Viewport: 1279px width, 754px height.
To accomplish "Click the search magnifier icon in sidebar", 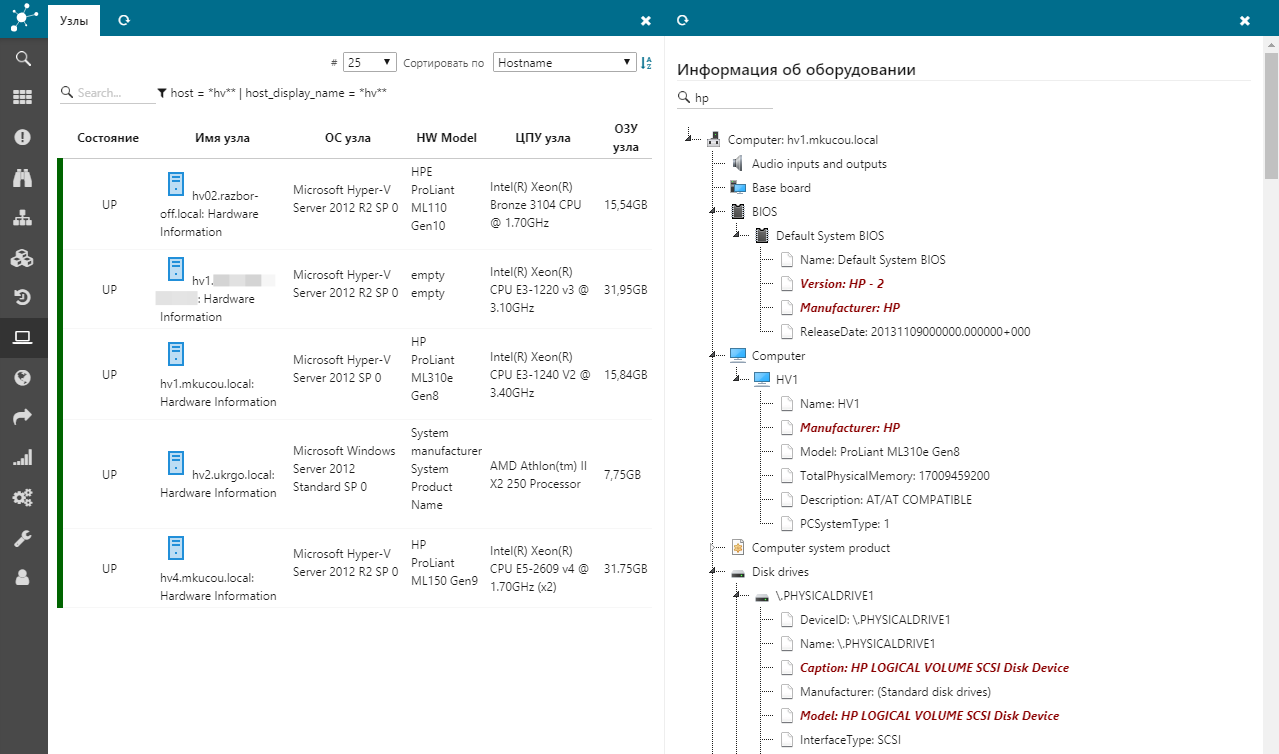I will point(23,59).
